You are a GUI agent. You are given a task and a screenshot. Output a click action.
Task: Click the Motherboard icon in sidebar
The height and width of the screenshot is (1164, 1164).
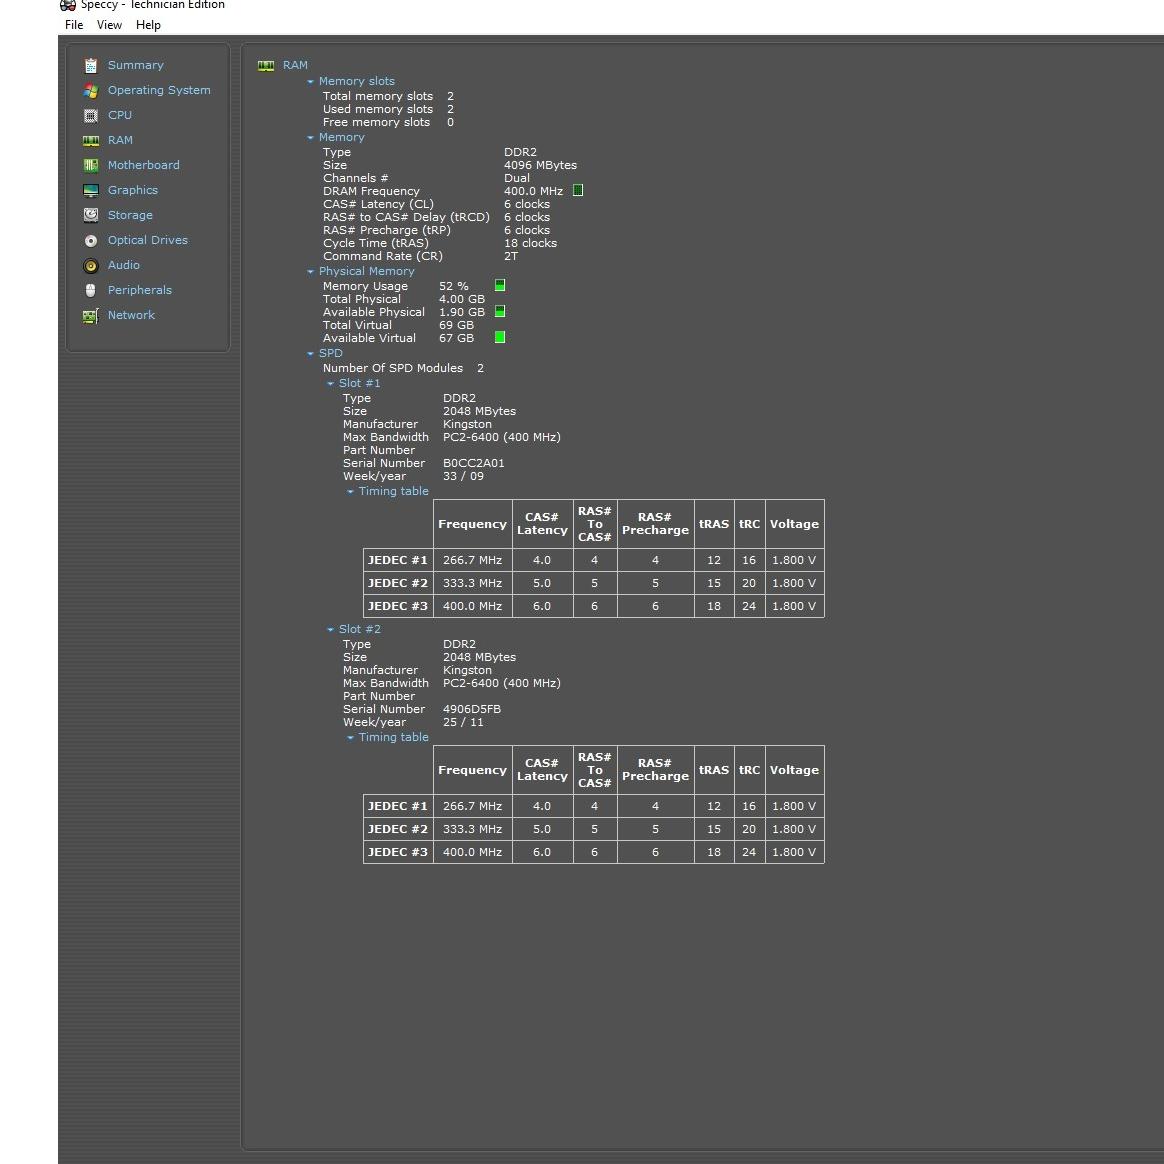pos(91,165)
